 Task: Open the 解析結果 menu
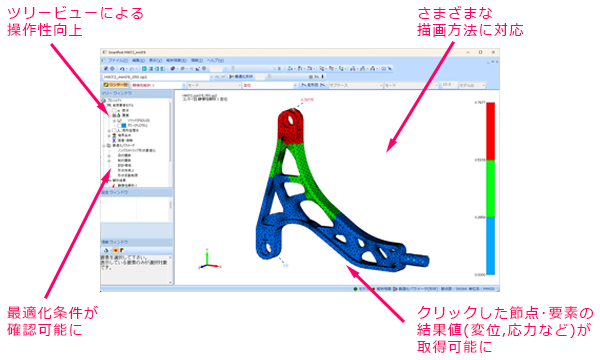176,60
